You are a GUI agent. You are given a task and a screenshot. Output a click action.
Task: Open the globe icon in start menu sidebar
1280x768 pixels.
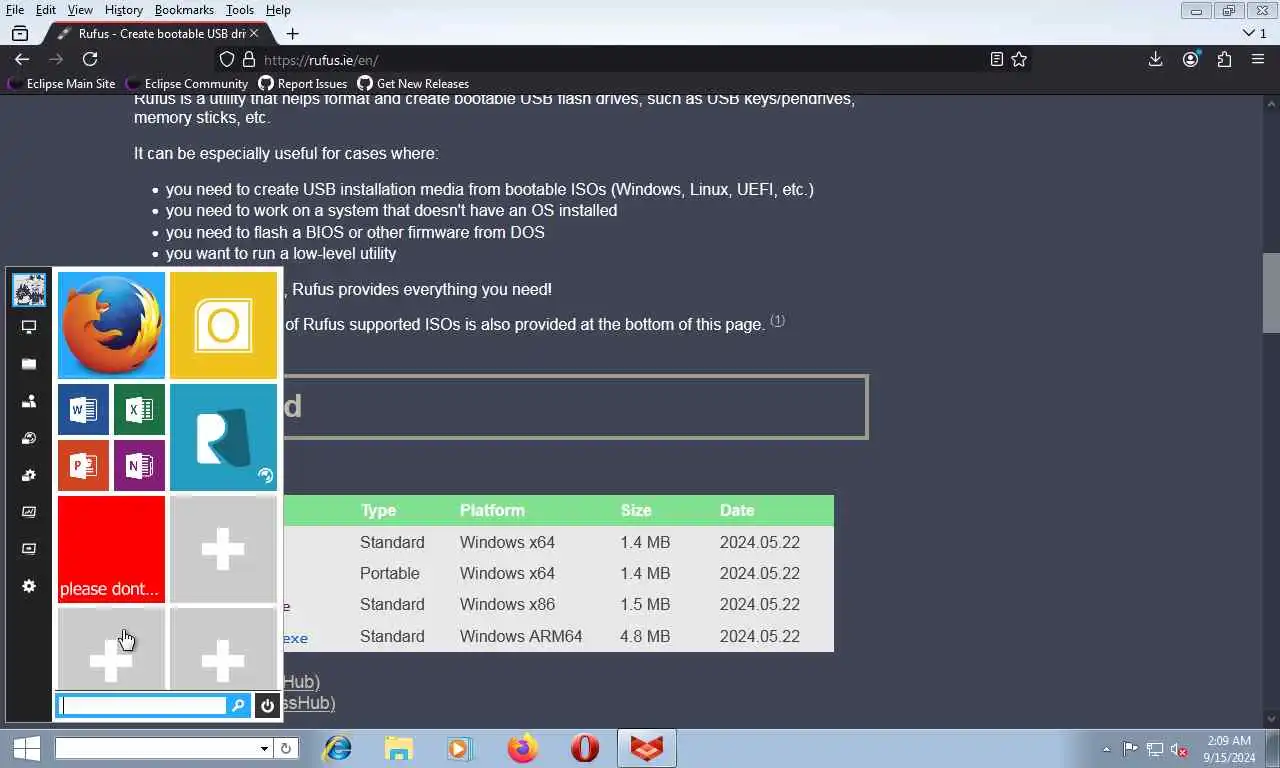[29, 438]
